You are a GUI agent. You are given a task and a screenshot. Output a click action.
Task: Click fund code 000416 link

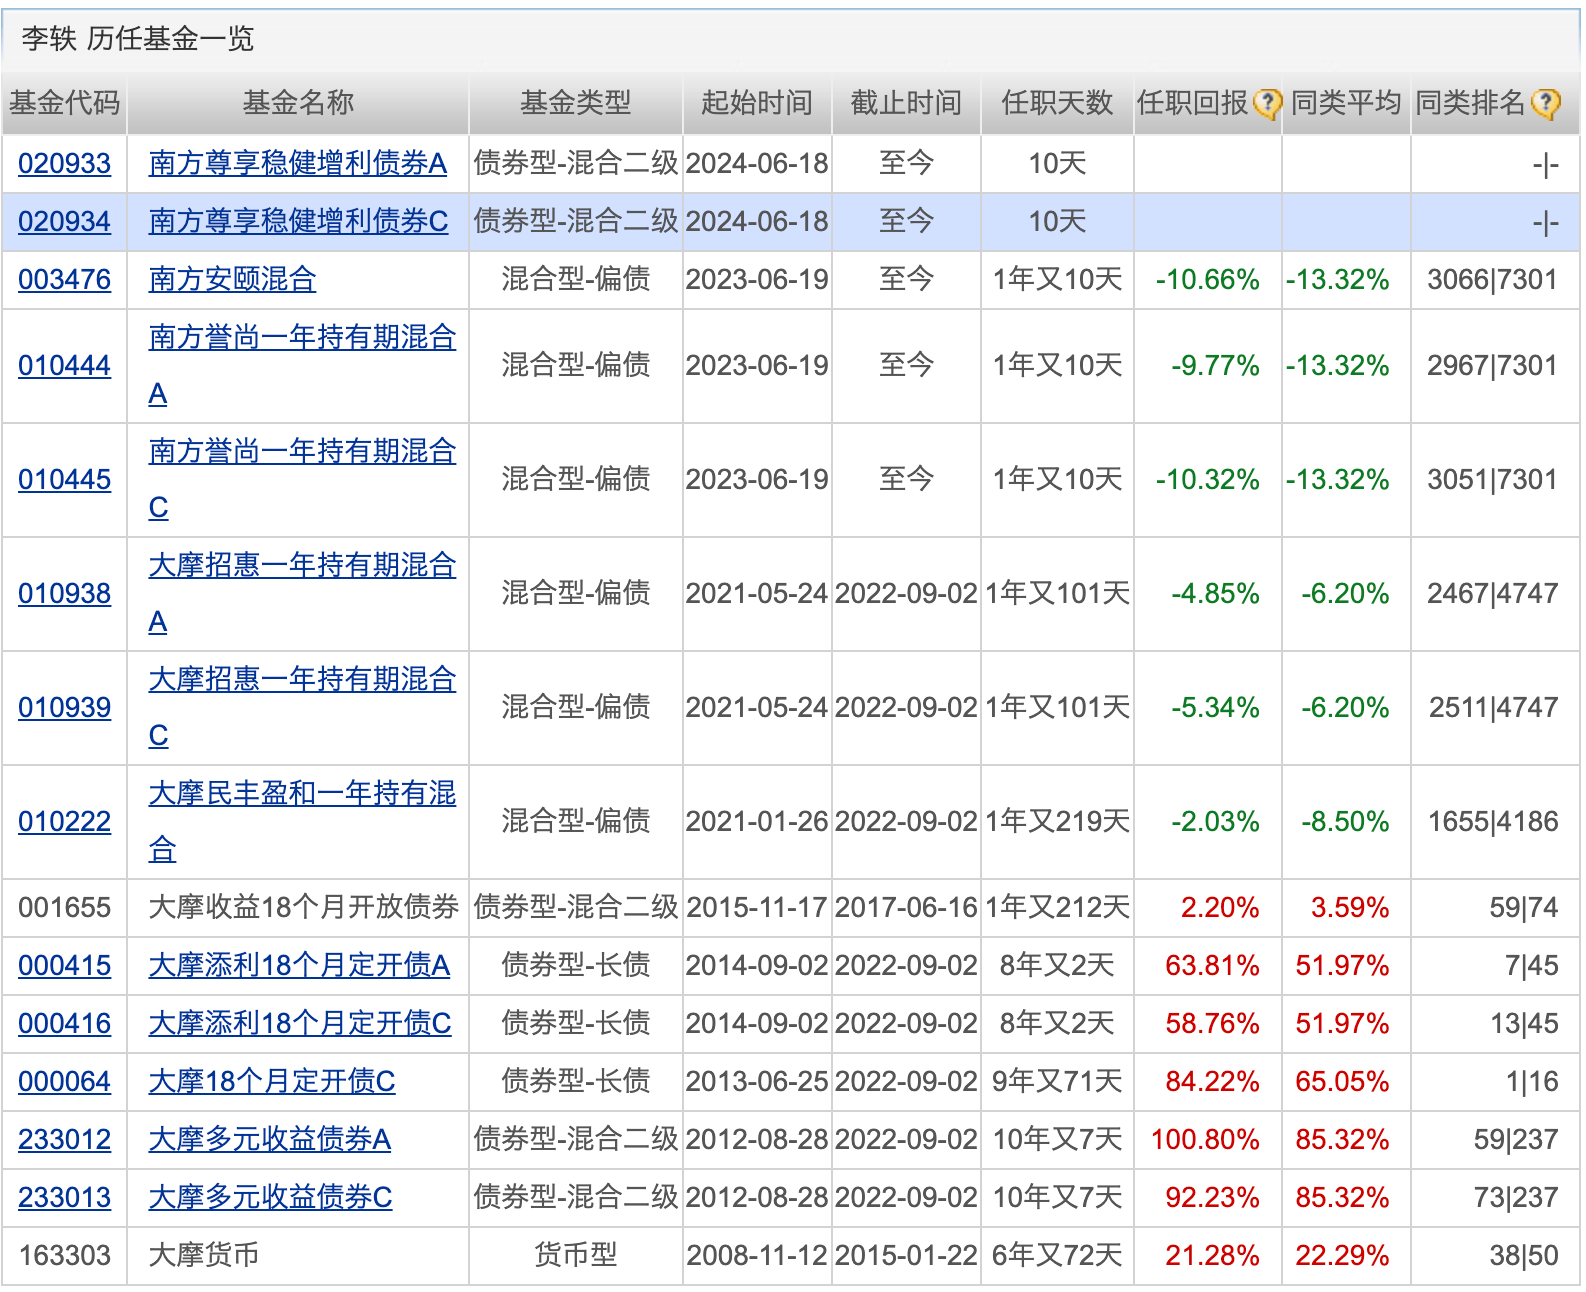(64, 1024)
